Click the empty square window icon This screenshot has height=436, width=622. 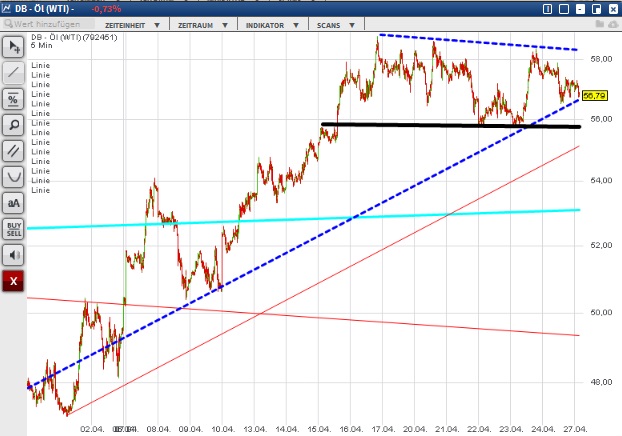tap(564, 9)
